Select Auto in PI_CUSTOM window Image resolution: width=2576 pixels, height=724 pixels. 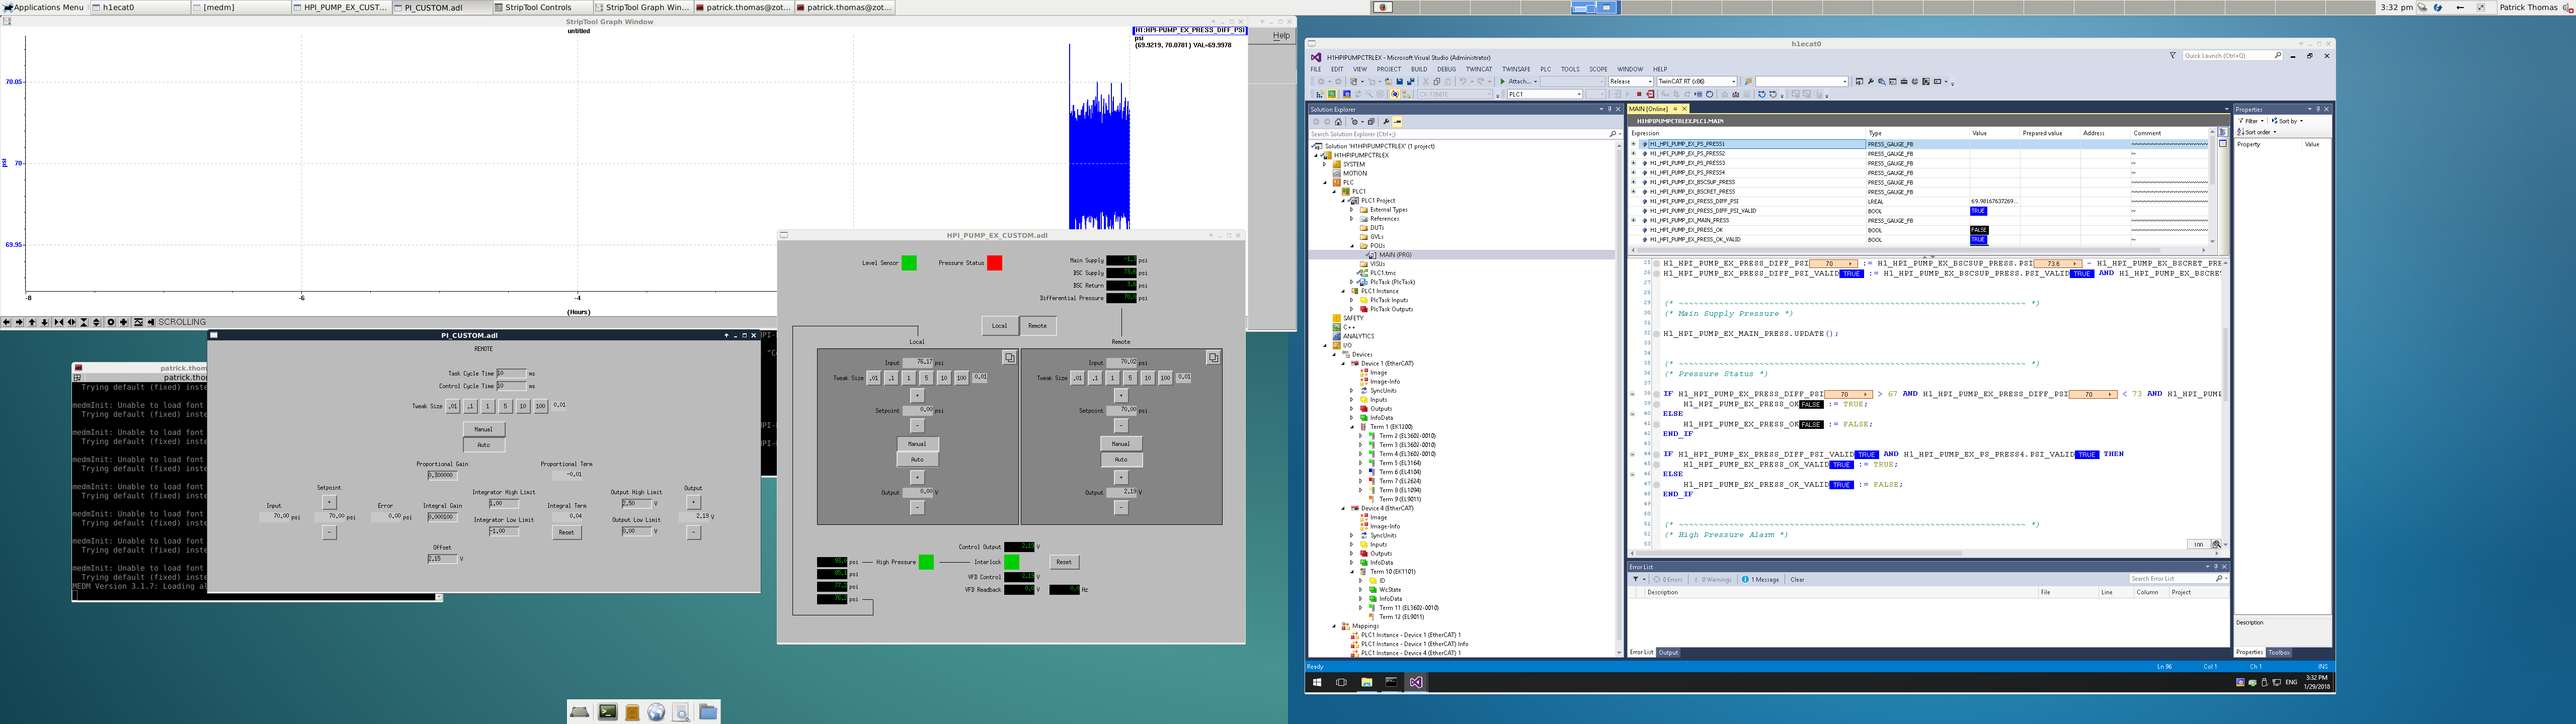pyautogui.click(x=484, y=445)
